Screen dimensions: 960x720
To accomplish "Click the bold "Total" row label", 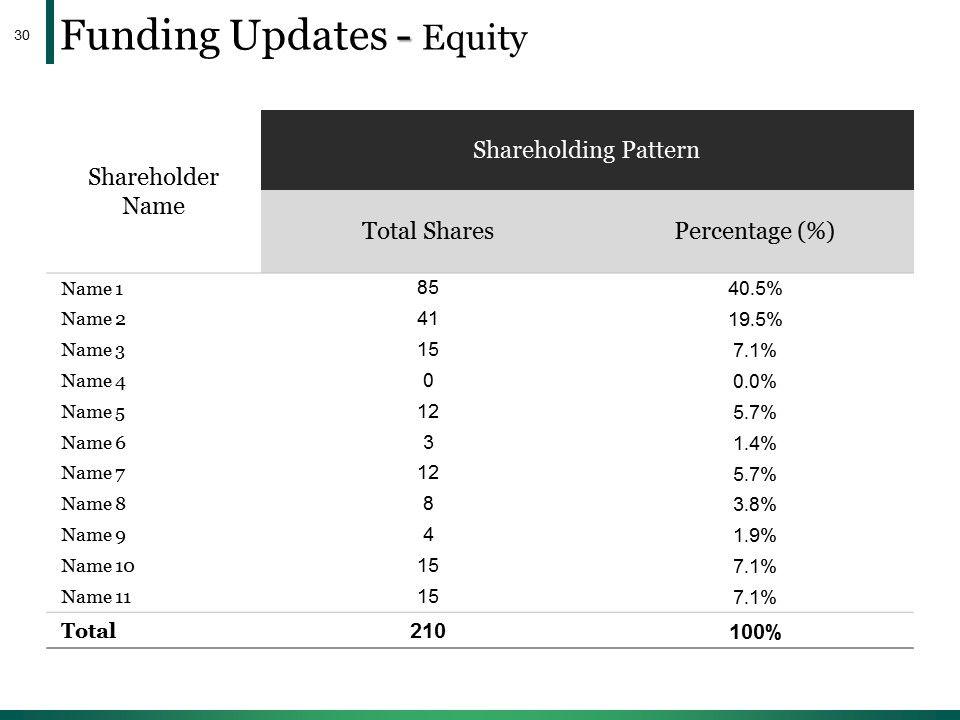I will [x=89, y=631].
